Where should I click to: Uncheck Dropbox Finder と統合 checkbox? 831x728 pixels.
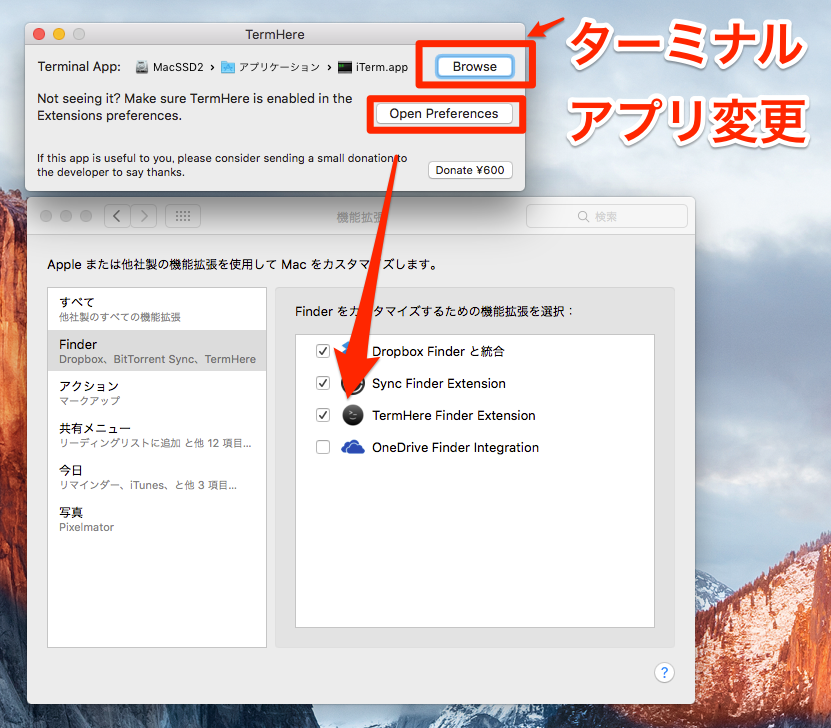323,351
